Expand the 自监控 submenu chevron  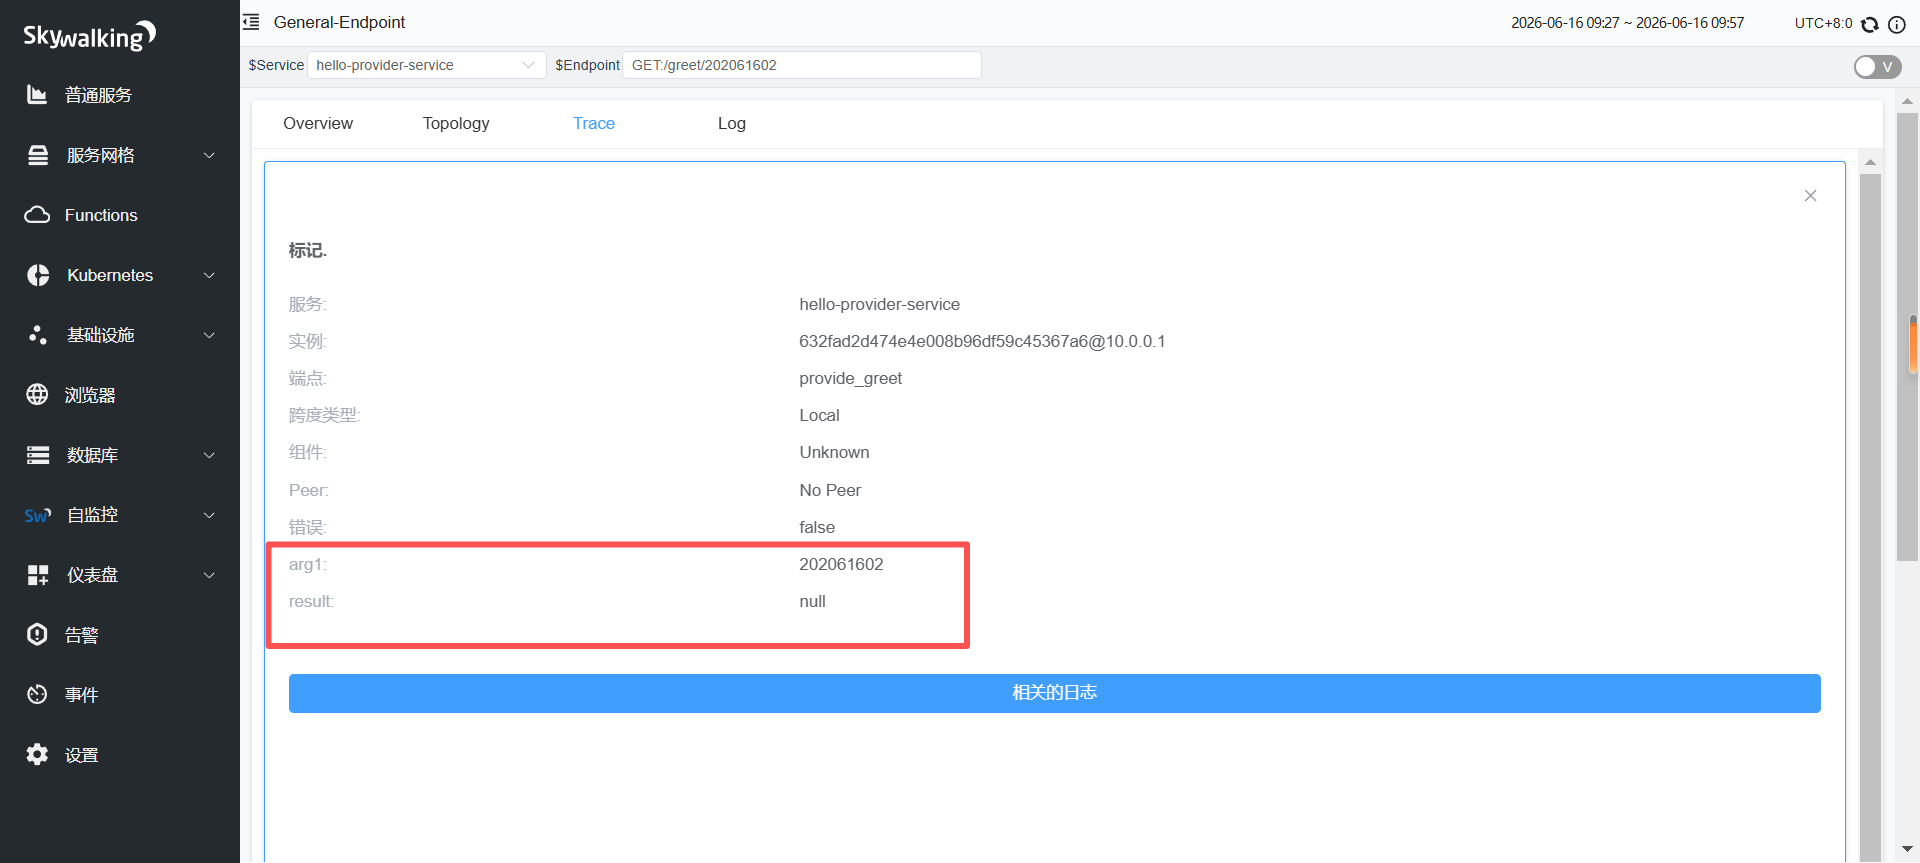209,515
